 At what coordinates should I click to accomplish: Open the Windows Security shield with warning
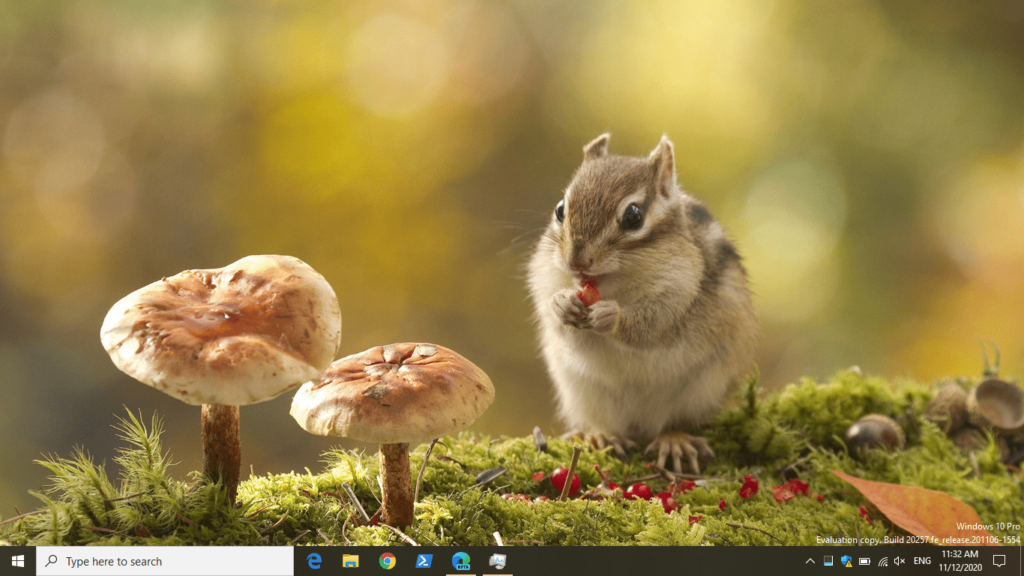coord(846,561)
